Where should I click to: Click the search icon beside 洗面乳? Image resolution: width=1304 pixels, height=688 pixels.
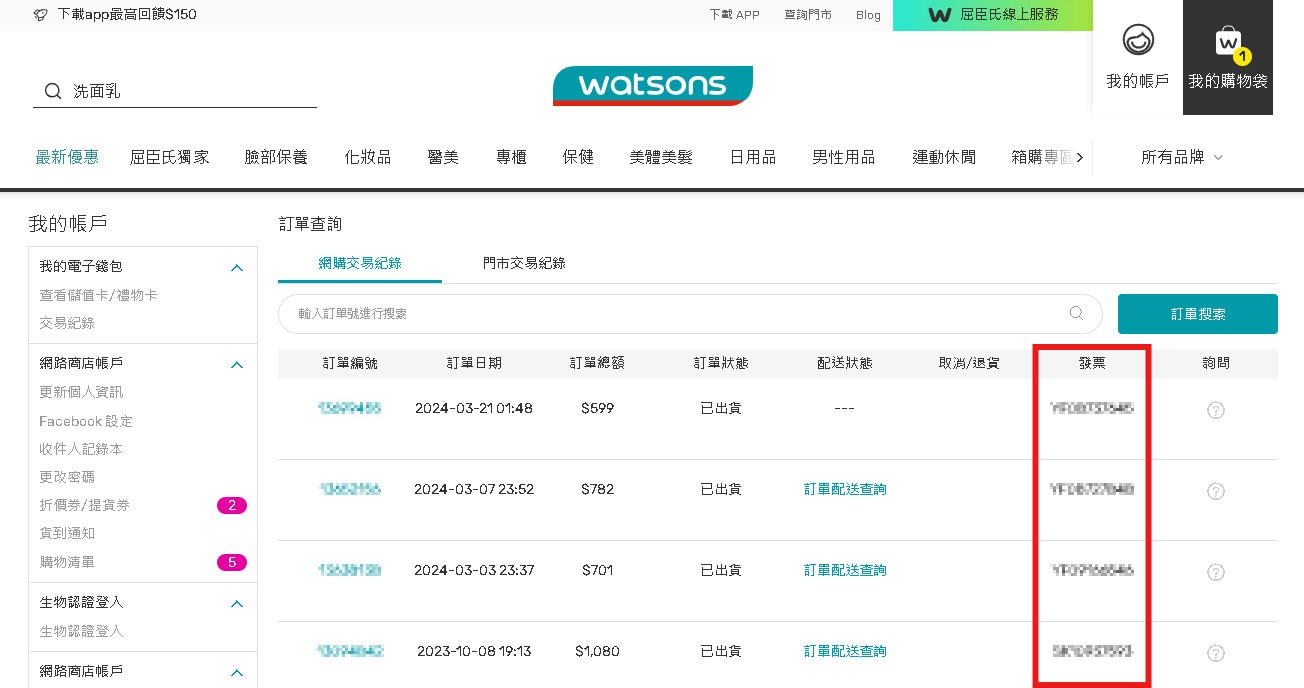tap(53, 92)
